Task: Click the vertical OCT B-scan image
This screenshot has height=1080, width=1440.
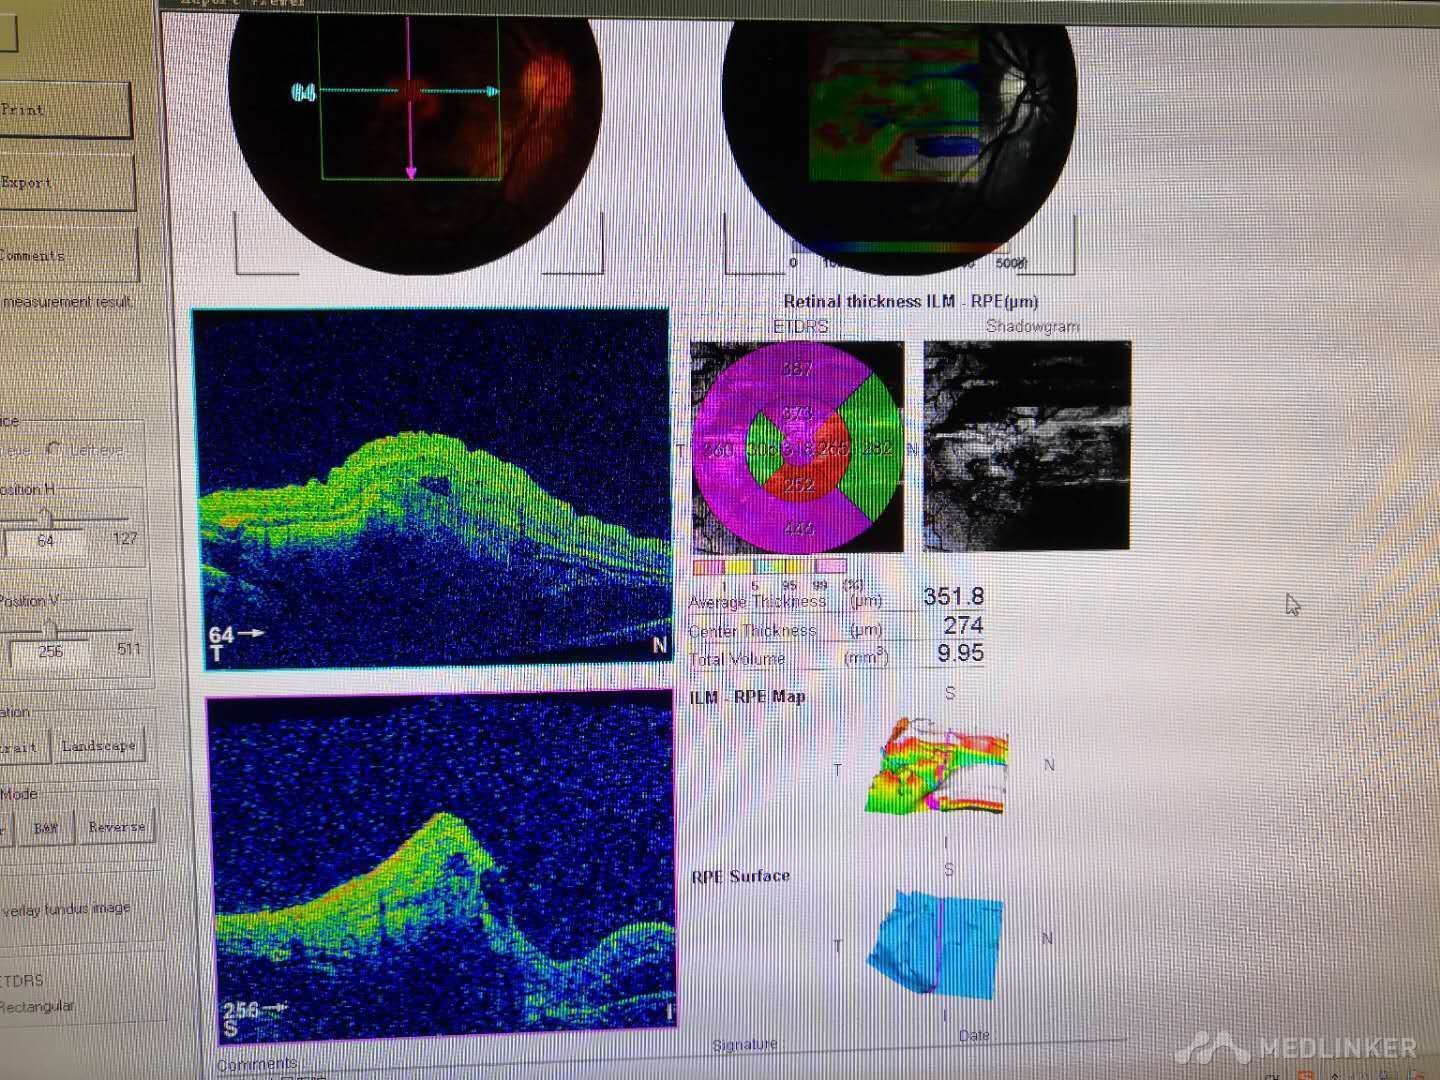Action: [441, 860]
